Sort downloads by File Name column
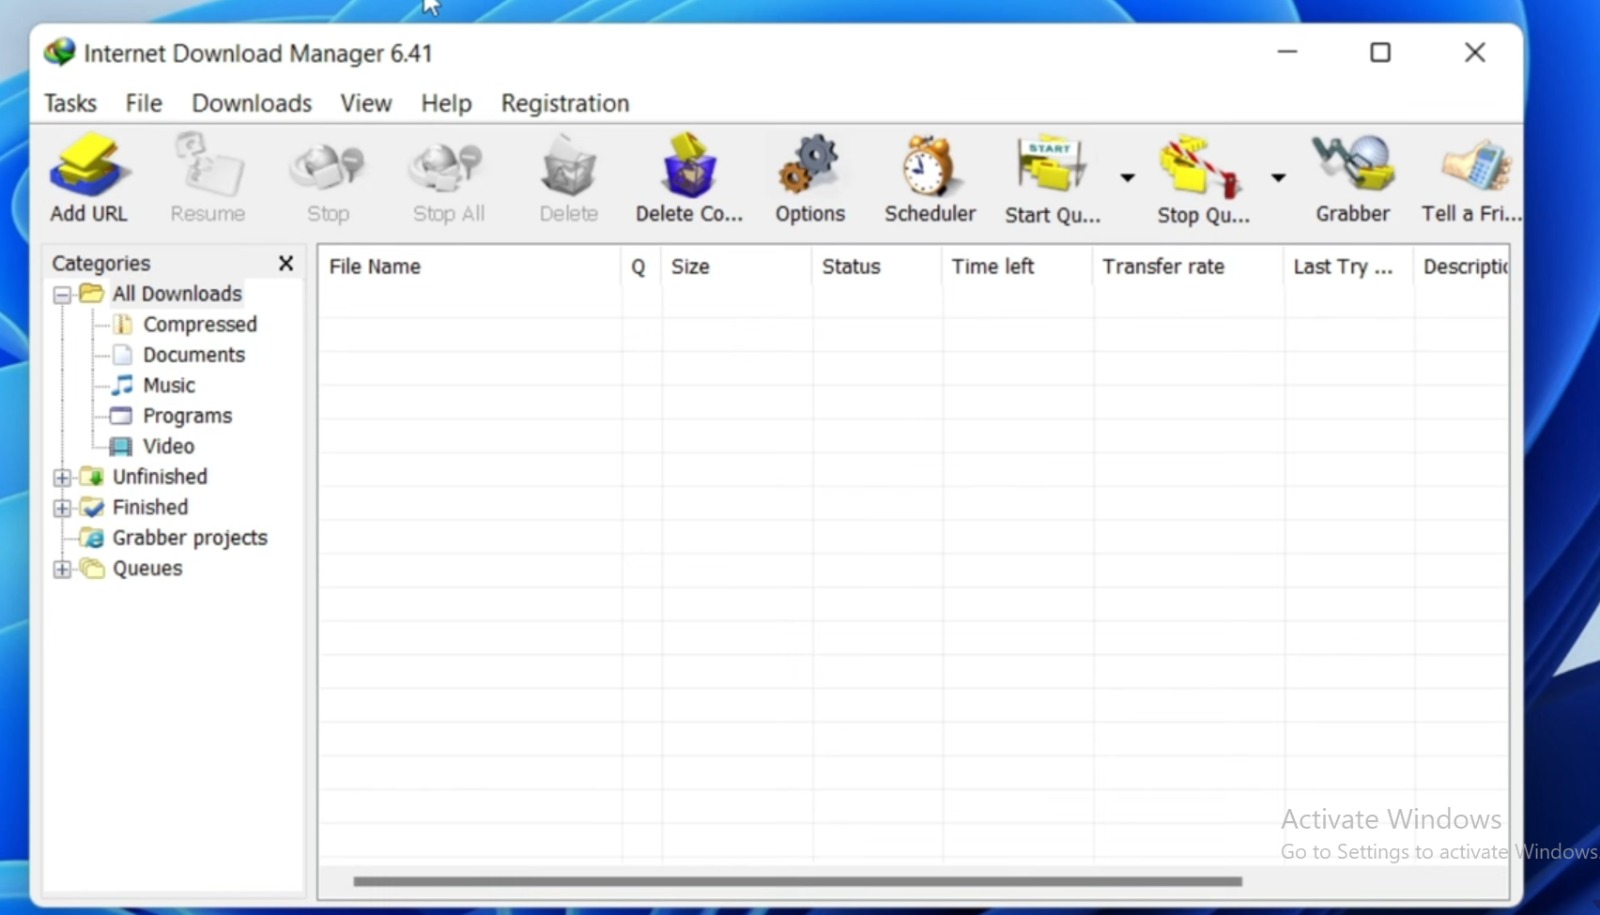 click(x=468, y=267)
